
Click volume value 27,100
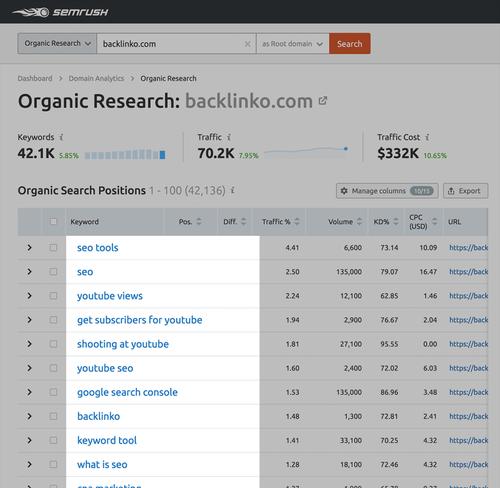351,344
